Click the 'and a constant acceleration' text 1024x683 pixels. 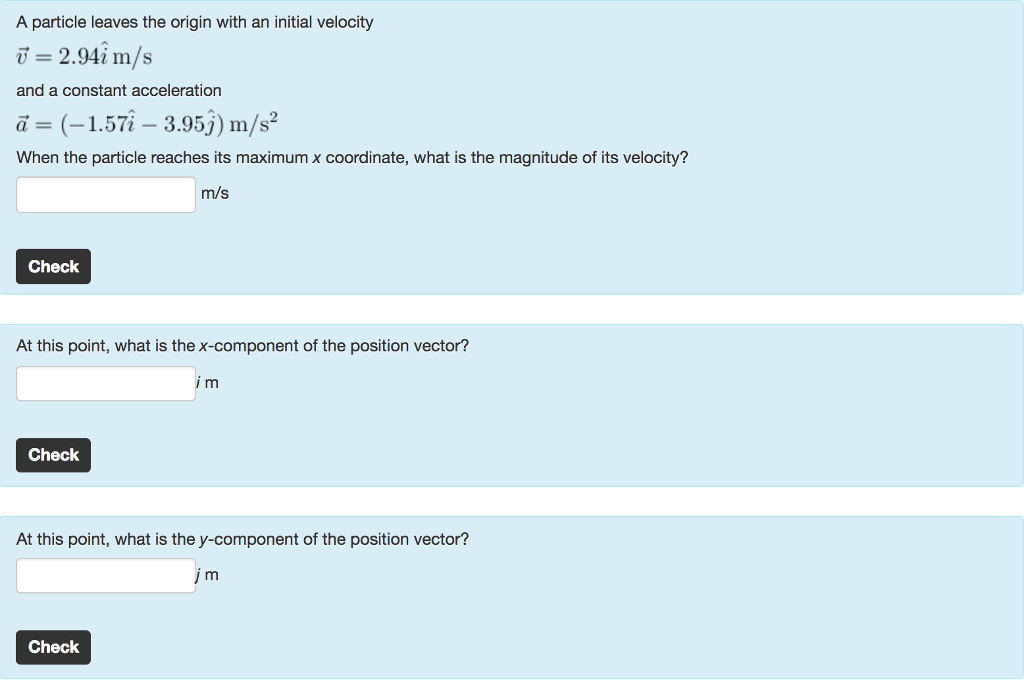(x=118, y=90)
